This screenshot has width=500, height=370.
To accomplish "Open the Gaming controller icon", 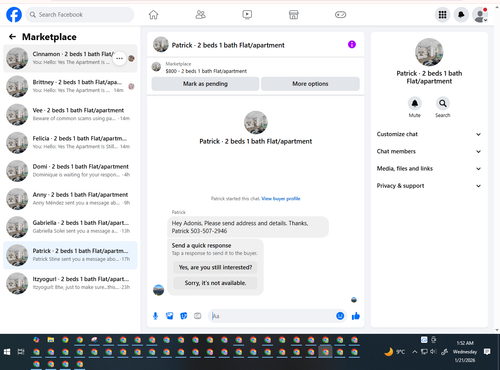I will tap(340, 15).
